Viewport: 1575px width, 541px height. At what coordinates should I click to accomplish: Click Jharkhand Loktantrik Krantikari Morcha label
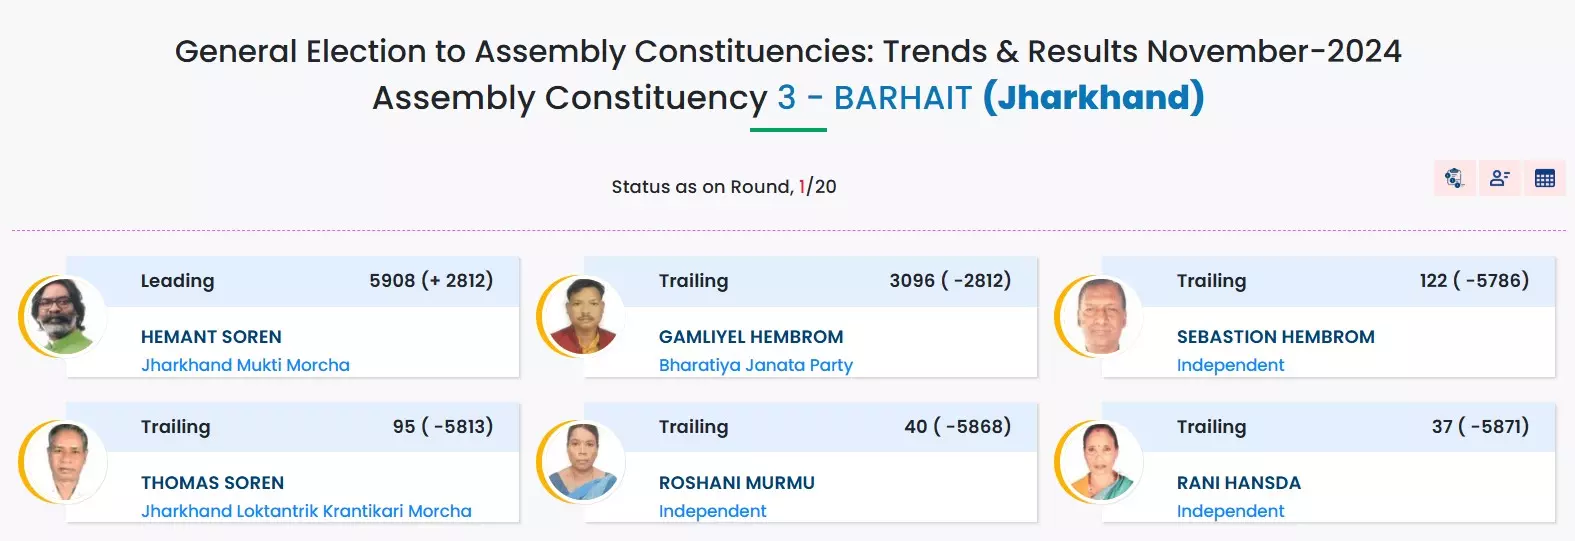[306, 511]
